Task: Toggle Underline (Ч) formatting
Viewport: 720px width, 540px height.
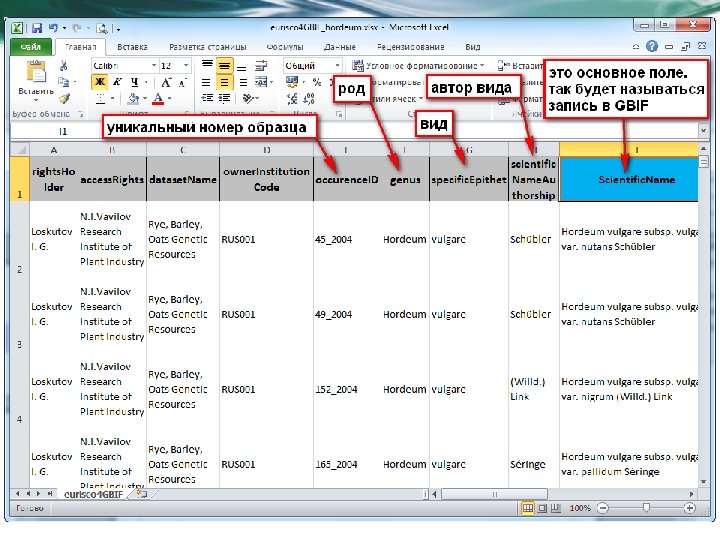Action: coord(134,82)
